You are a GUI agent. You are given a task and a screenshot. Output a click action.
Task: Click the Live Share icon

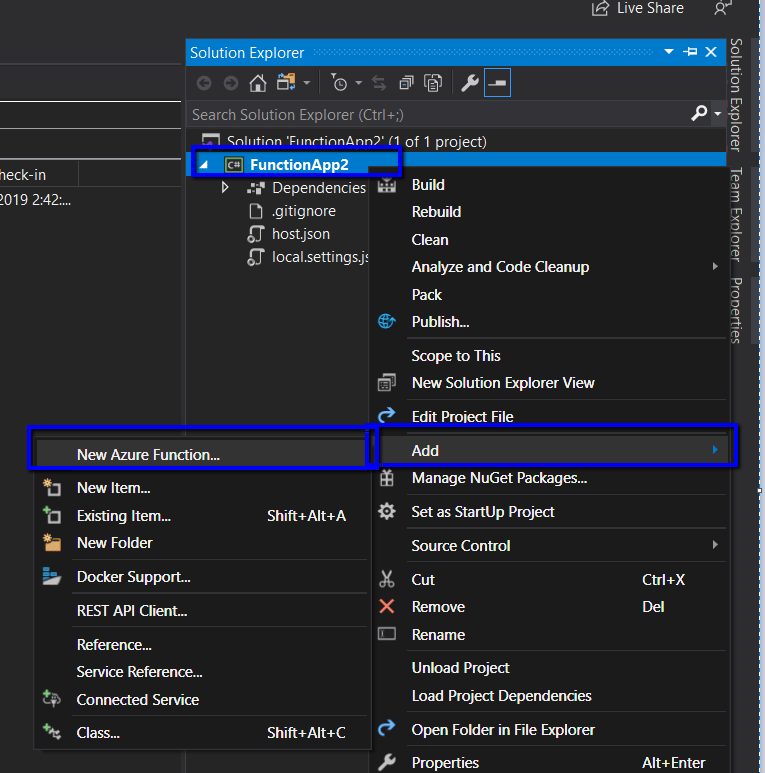pyautogui.click(x=600, y=8)
